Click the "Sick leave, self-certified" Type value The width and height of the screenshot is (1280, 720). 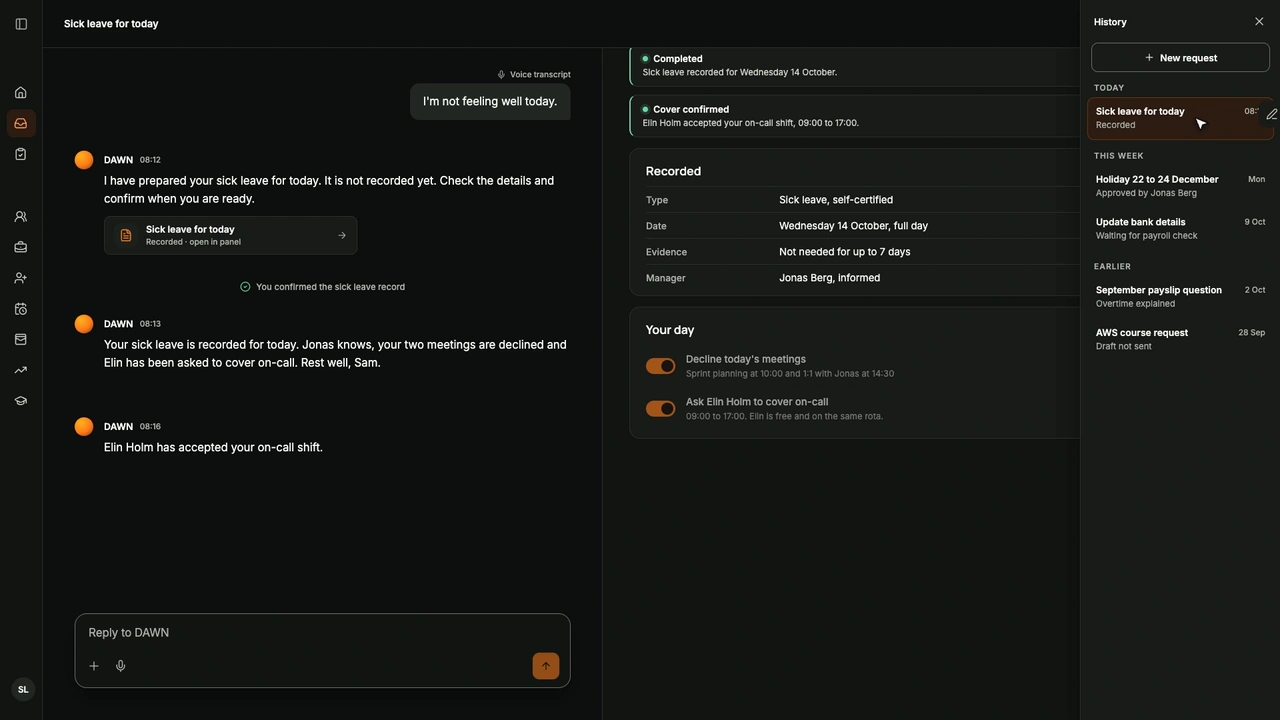pyautogui.click(x=836, y=200)
